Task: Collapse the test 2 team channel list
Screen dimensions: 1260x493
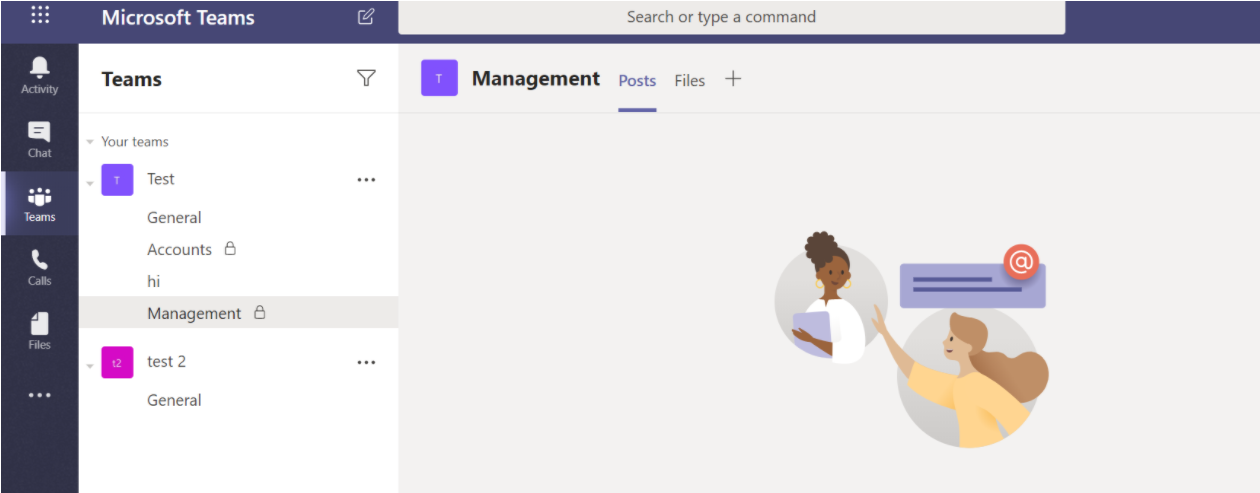Action: [x=90, y=366]
